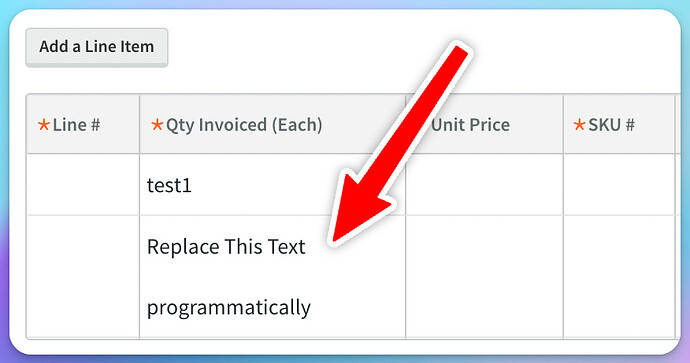Focus the Unit Price cell in second row
This screenshot has width=690, height=363.
point(484,277)
